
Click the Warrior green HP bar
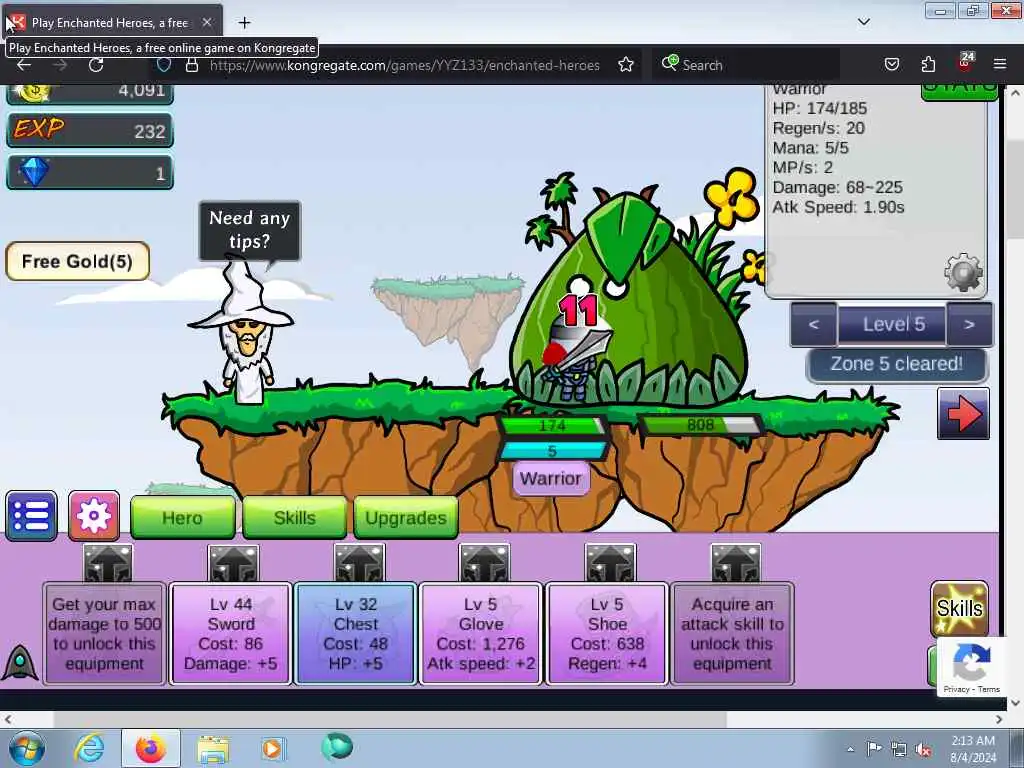pyautogui.click(x=552, y=426)
